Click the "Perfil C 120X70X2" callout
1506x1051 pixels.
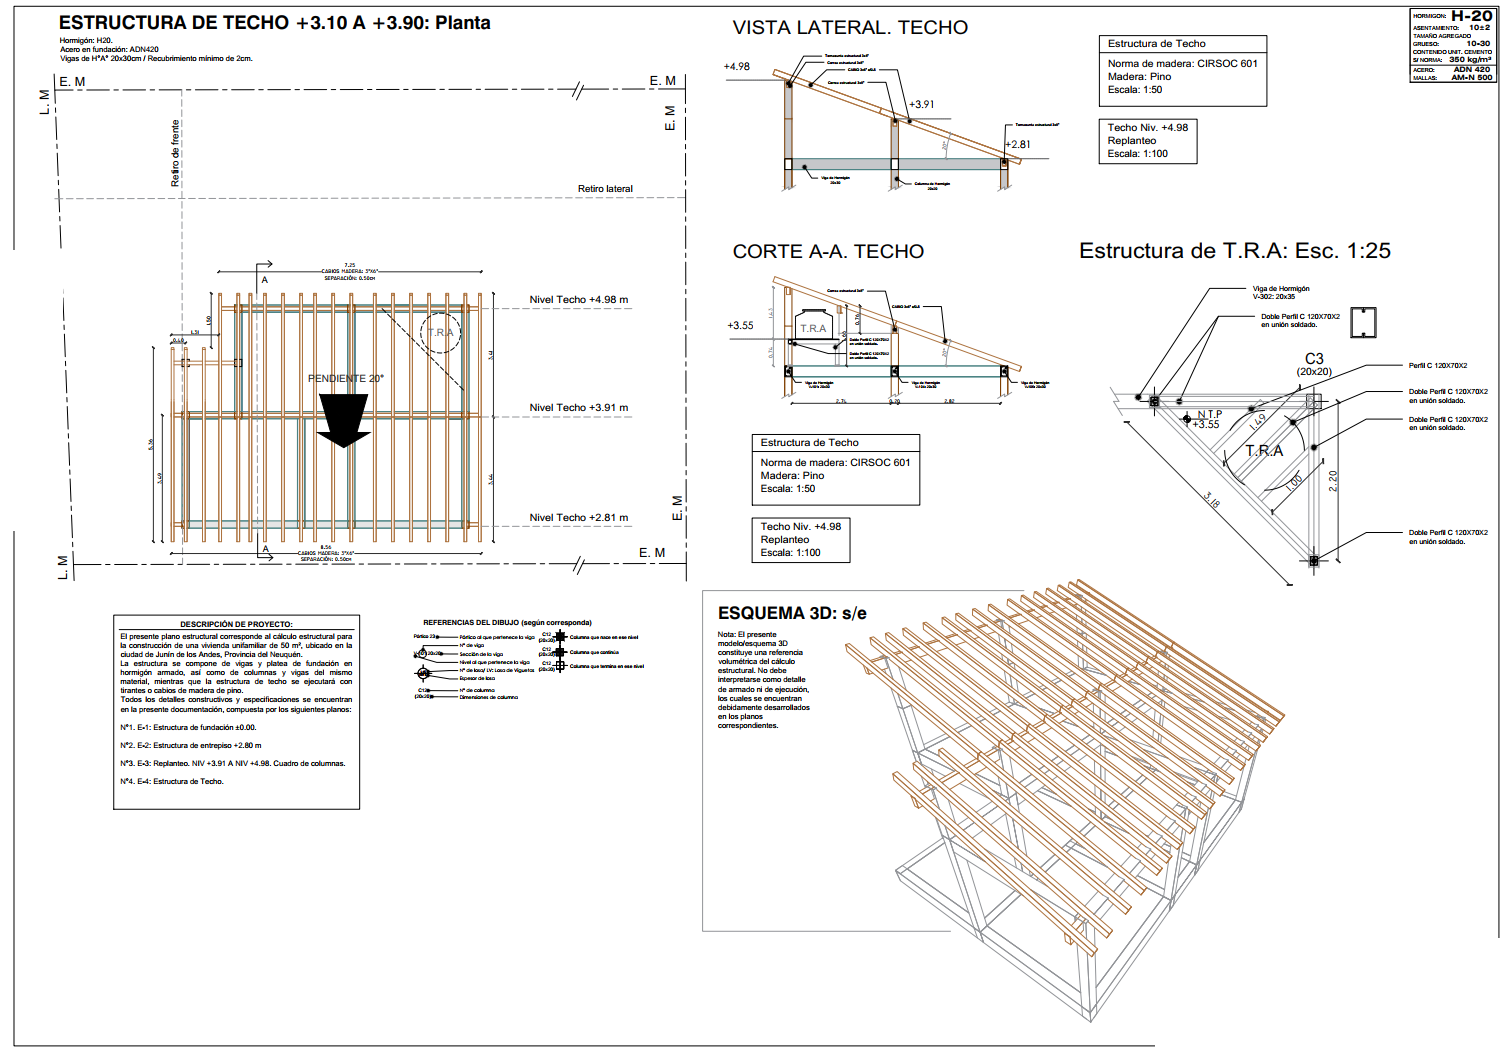(x=1438, y=366)
